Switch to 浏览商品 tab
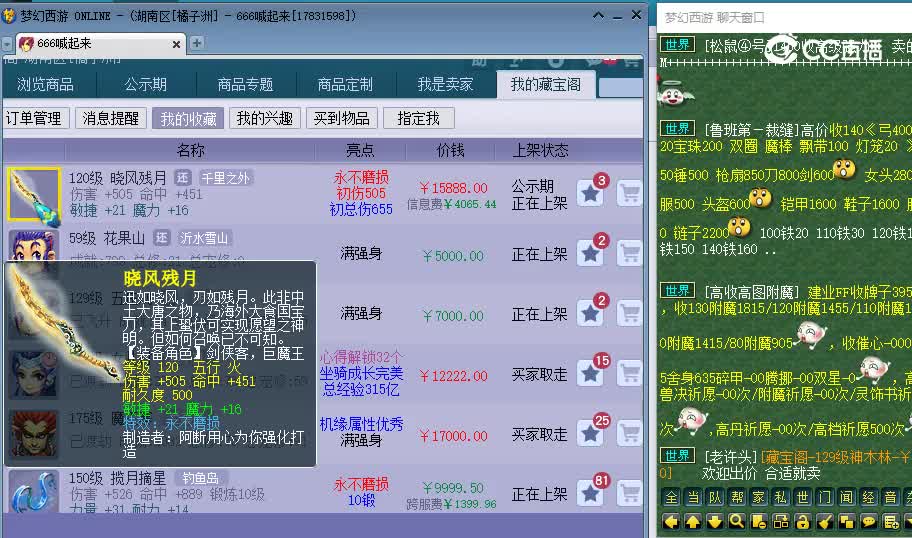The height and width of the screenshot is (538, 912). [45, 85]
